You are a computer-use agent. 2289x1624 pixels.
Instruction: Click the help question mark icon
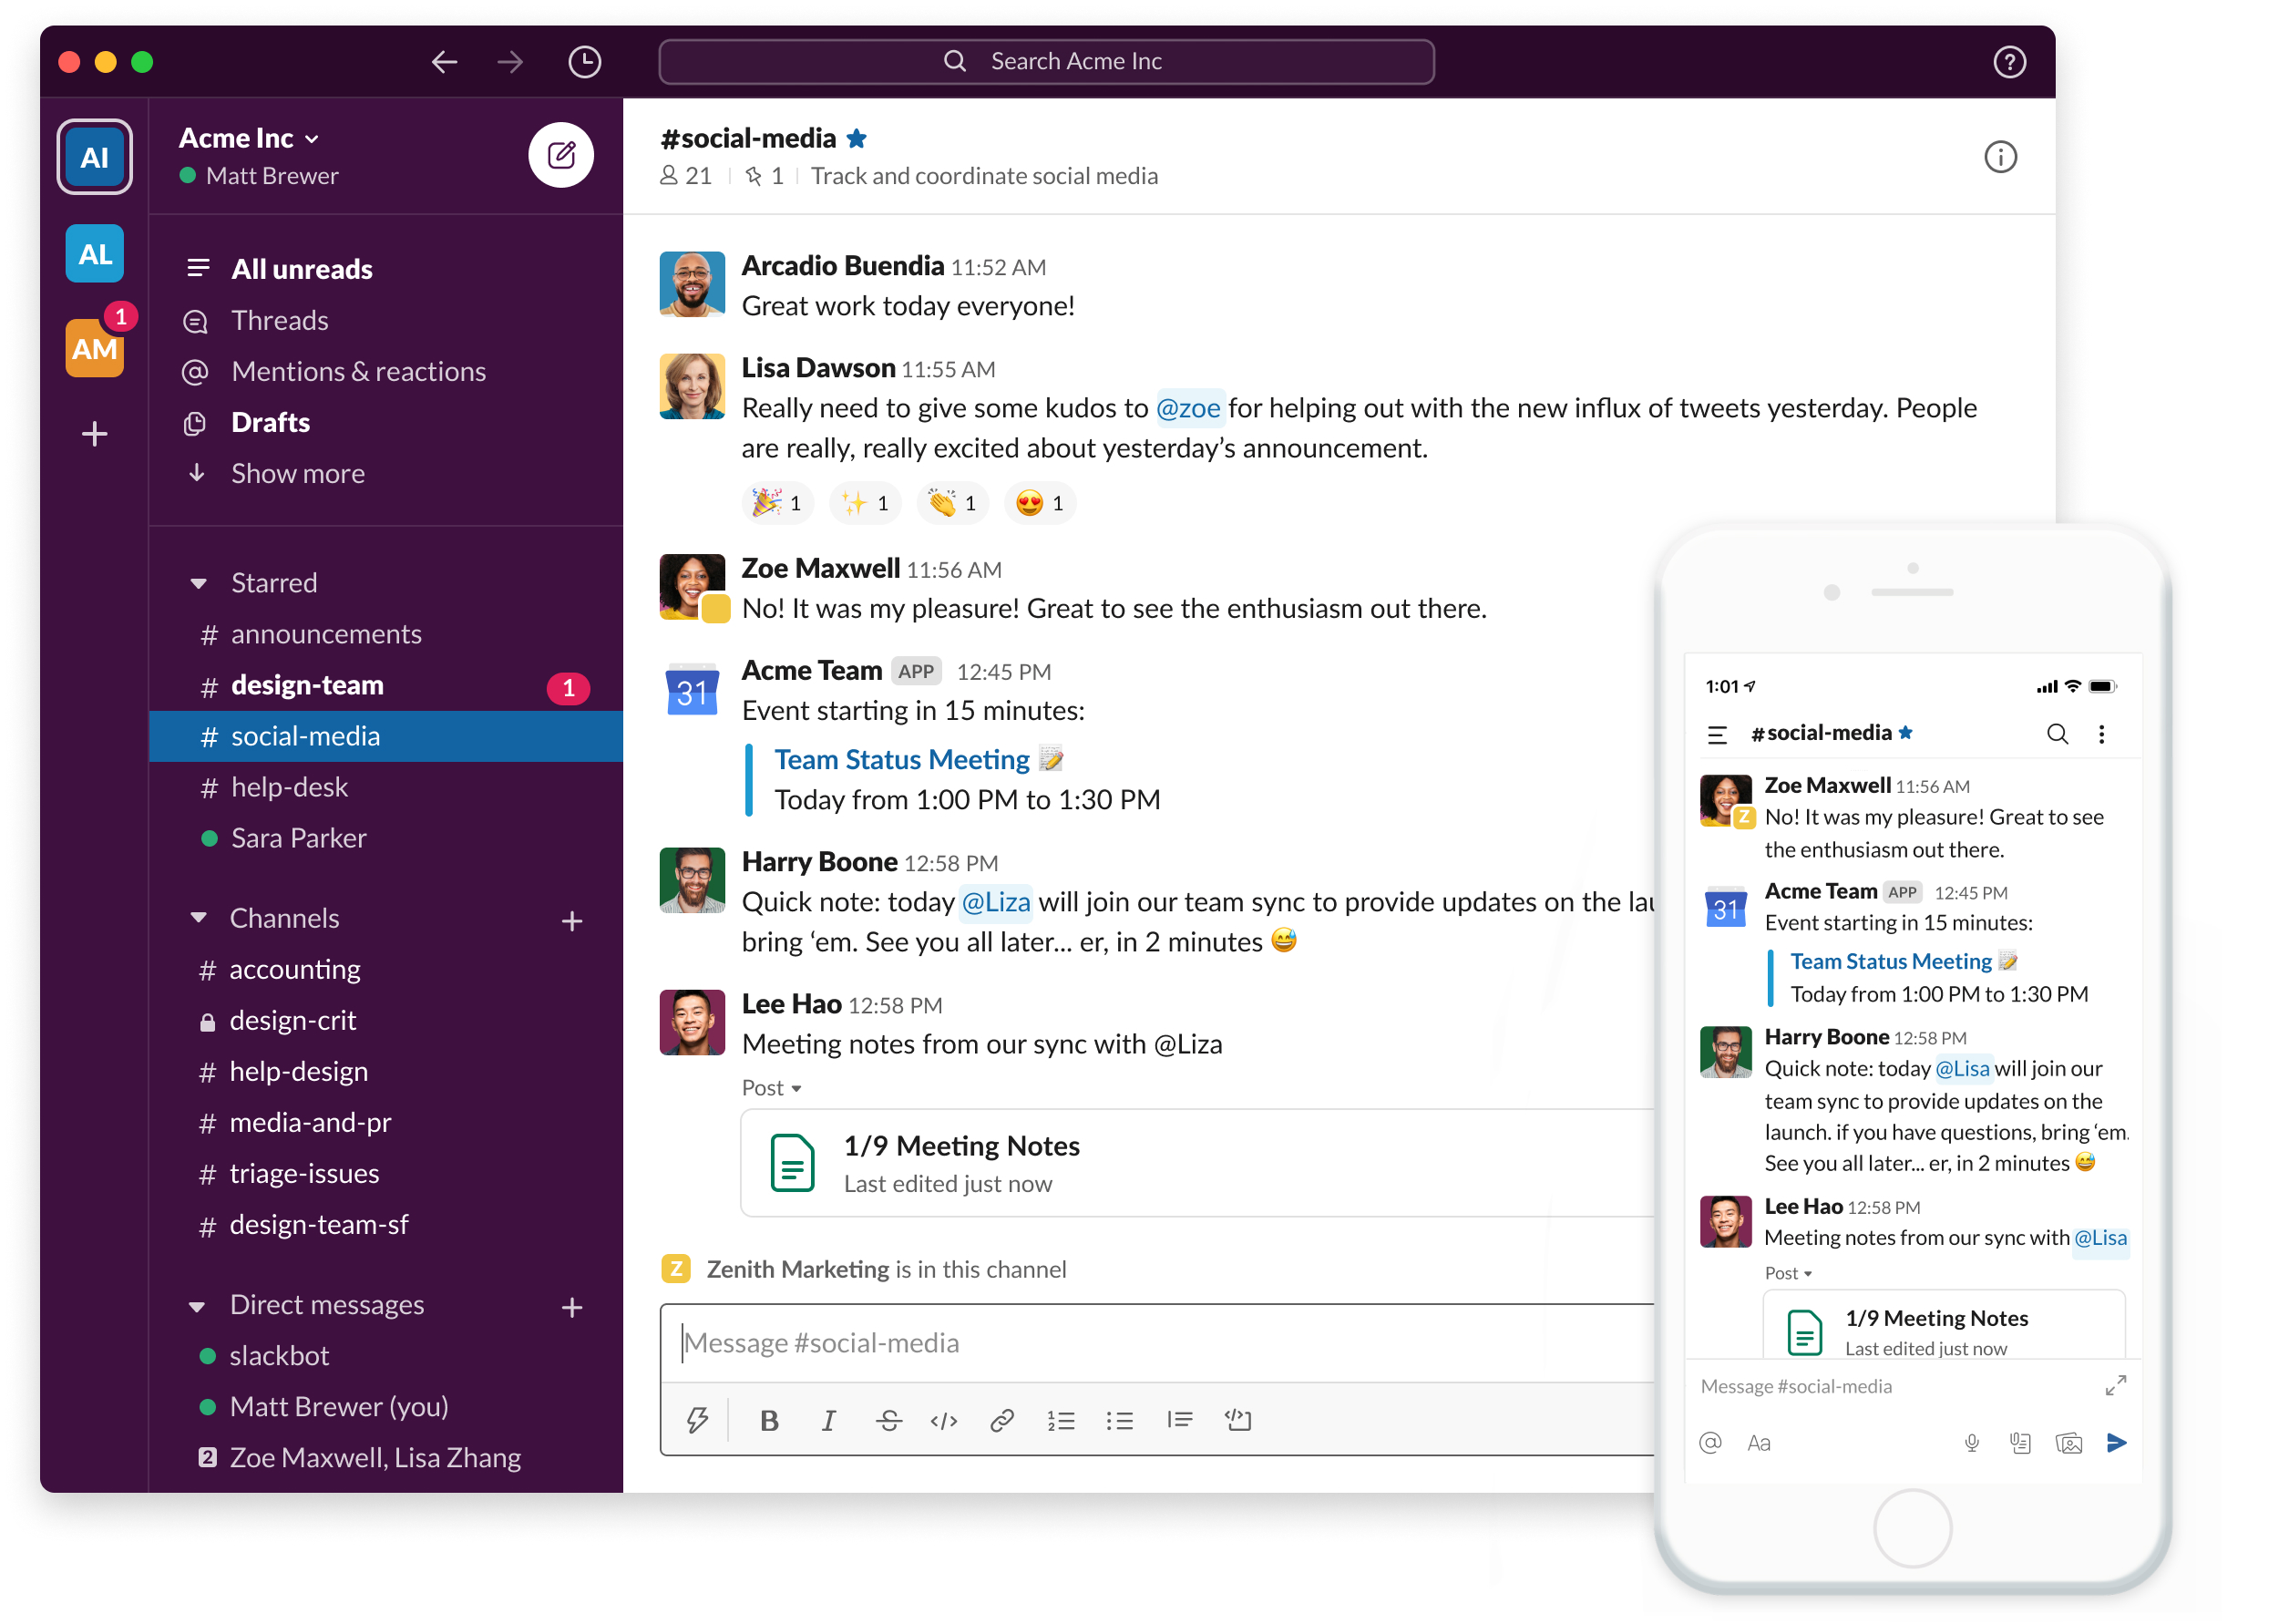coord(2008,62)
